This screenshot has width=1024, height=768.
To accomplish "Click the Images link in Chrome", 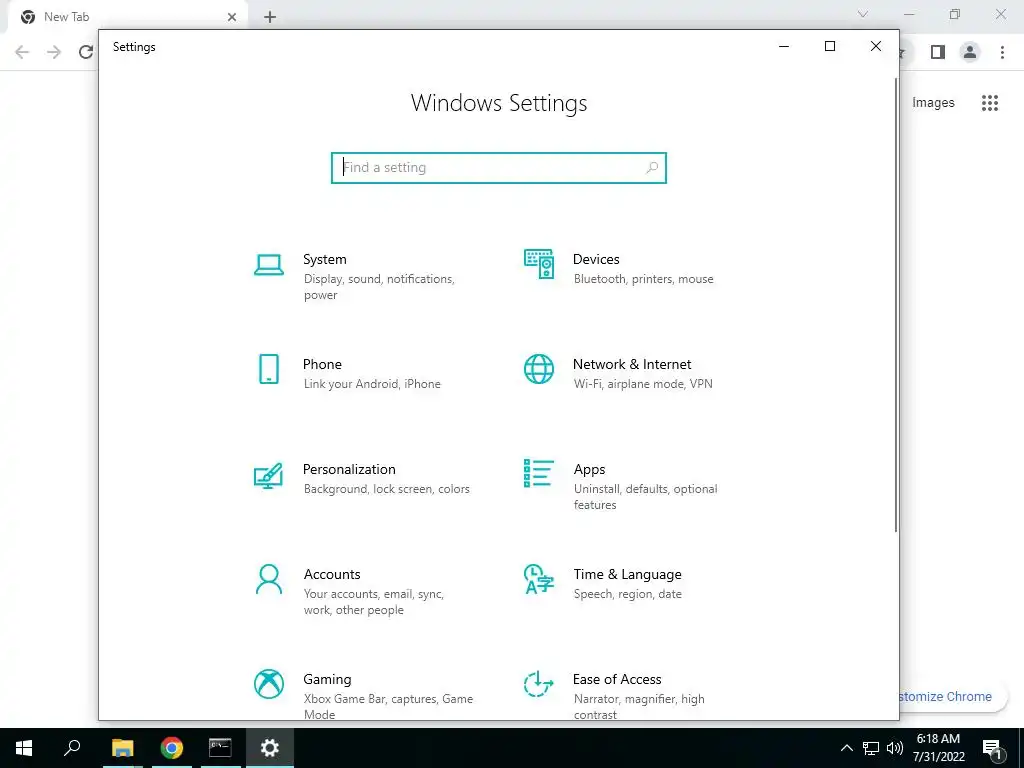I will (x=933, y=103).
